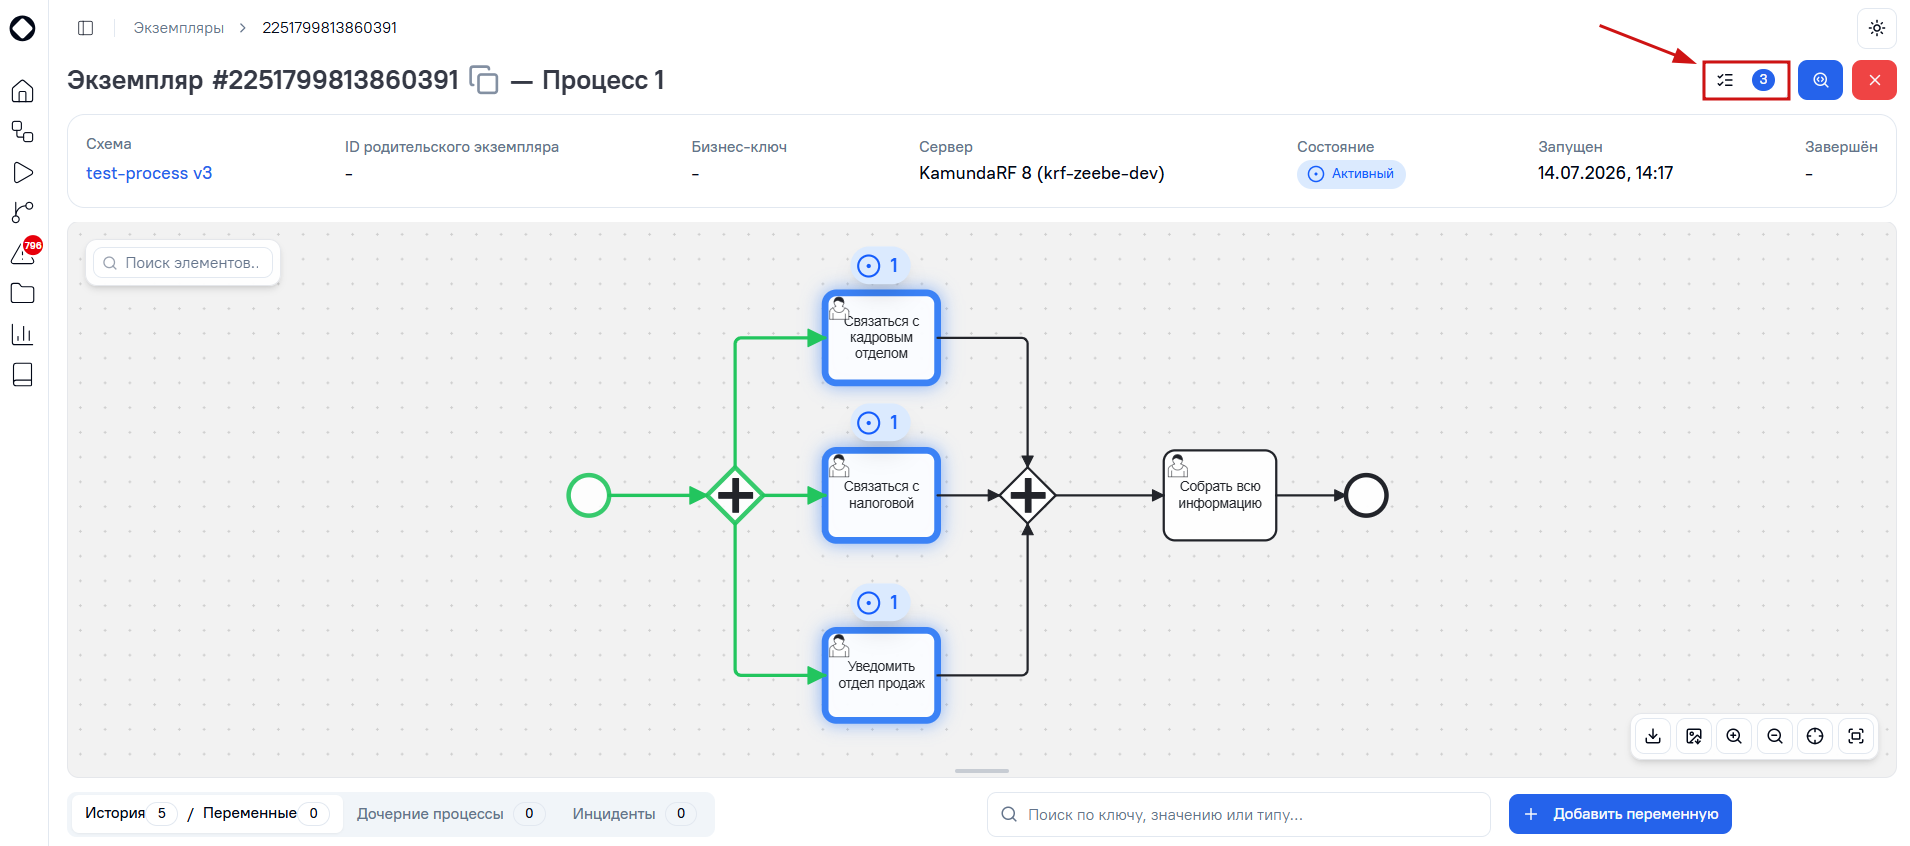Focus the variable search by key field
The image size is (1910, 846).
1238,814
